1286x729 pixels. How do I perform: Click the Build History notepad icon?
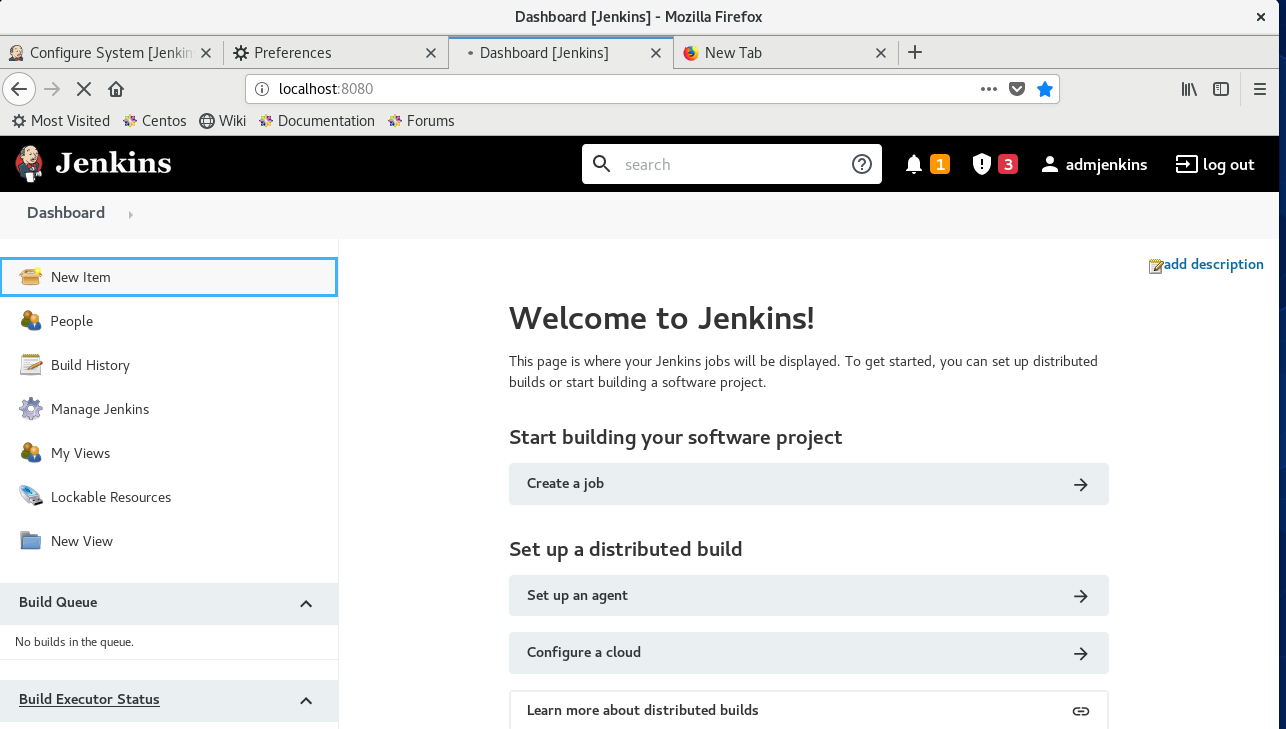coord(31,365)
